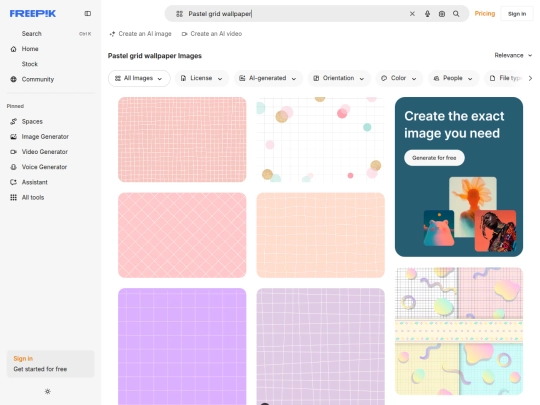The width and height of the screenshot is (540, 405).
Task: Go to Stock in sidebar
Action: coord(30,64)
